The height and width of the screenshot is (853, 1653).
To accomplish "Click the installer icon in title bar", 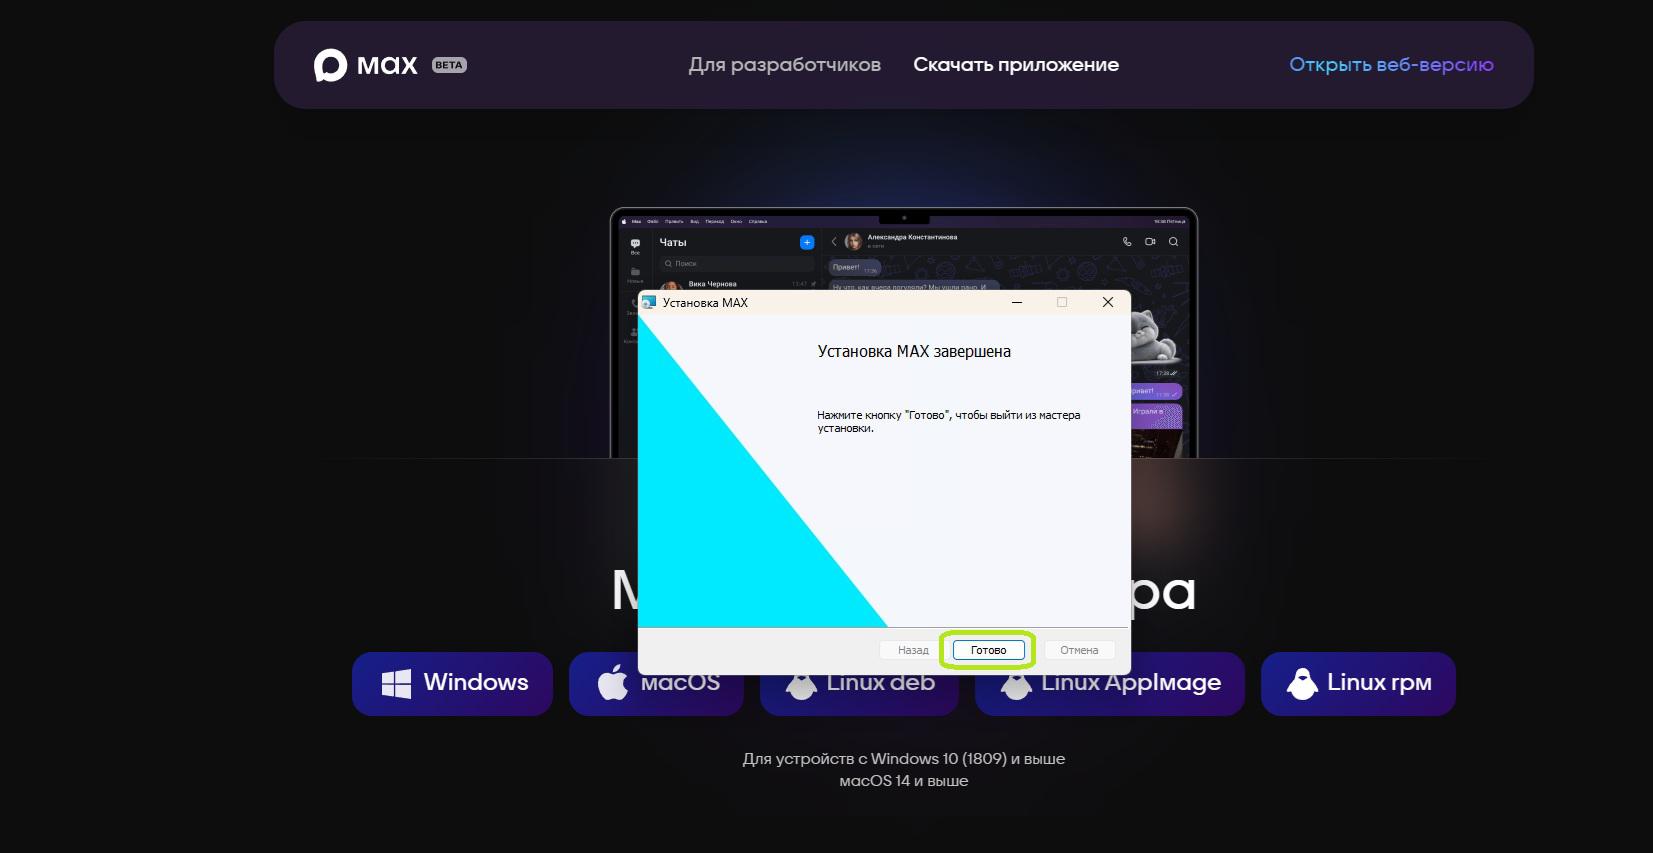I will (649, 302).
